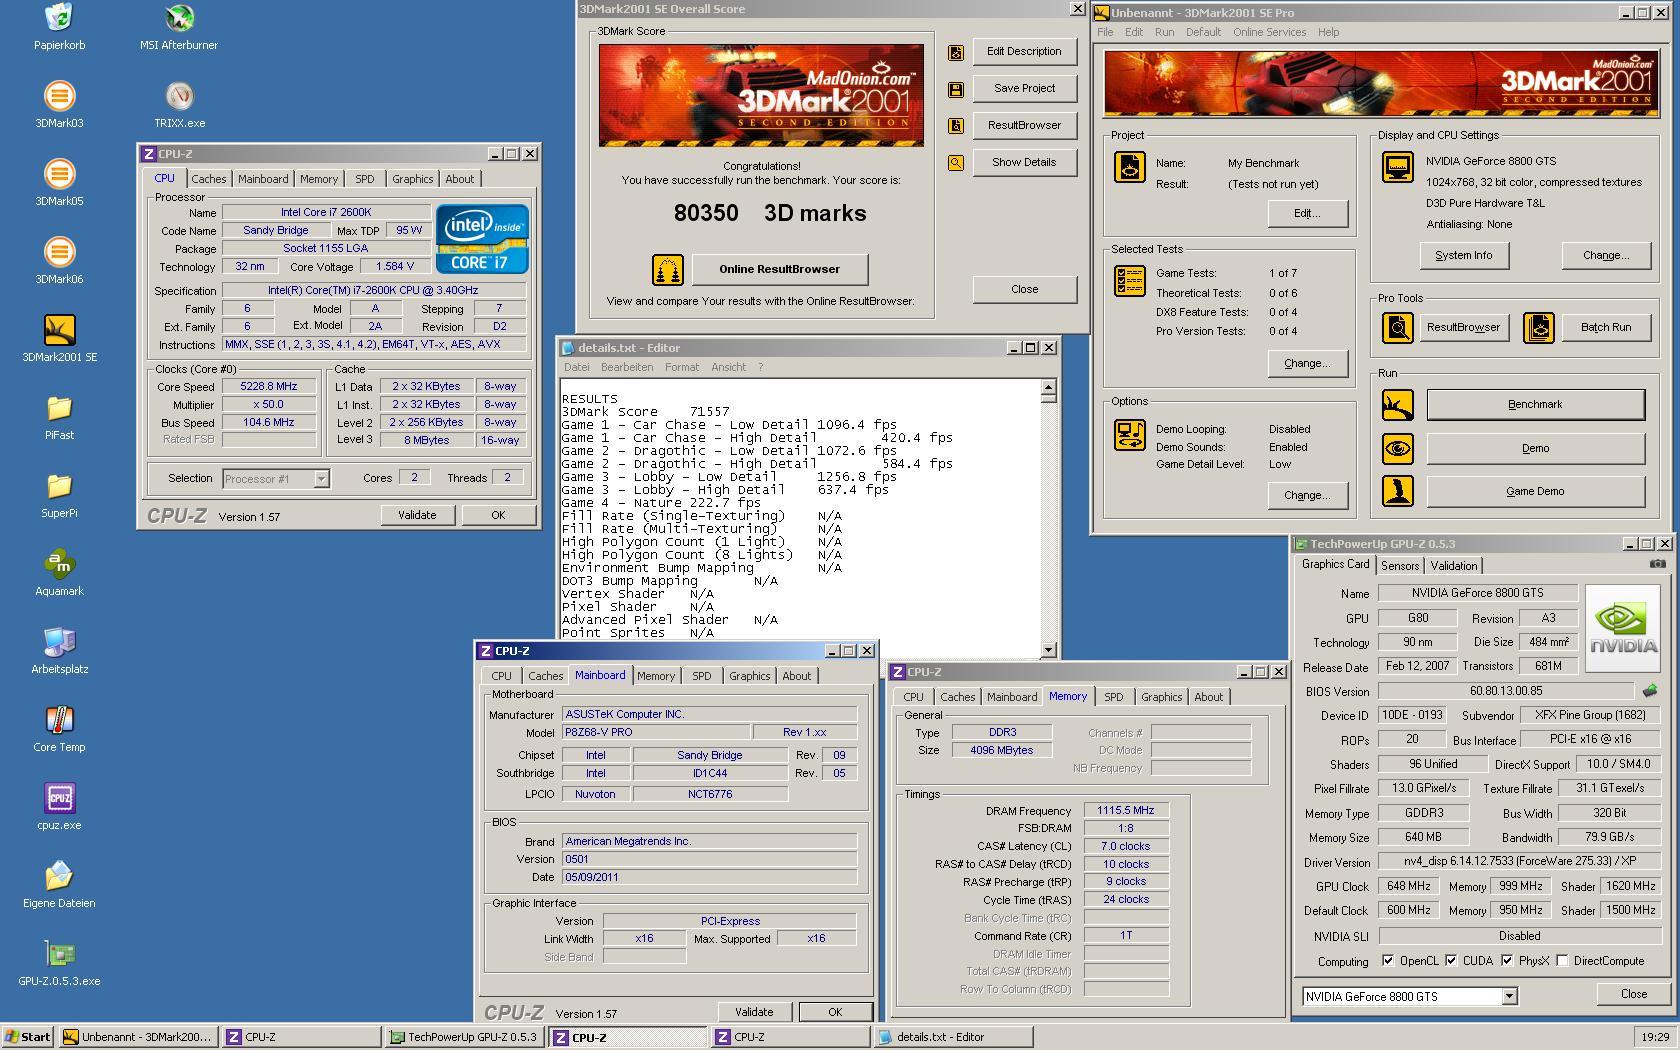Click the Editor vertical scrollbar up arrow
1680x1050 pixels.
[1048, 387]
